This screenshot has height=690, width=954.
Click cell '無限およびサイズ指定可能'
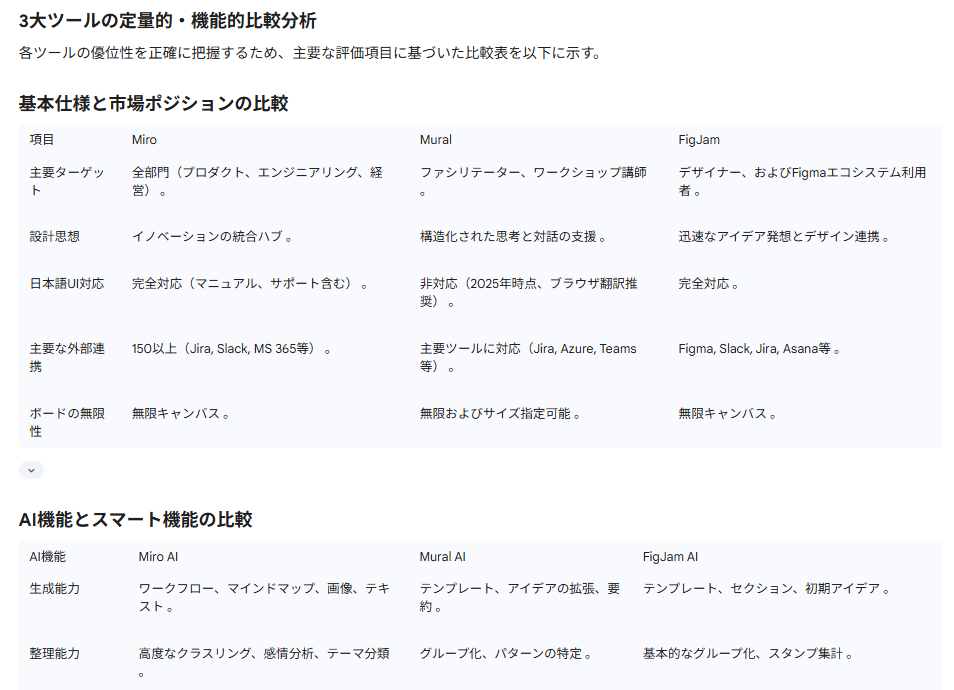click(x=500, y=414)
